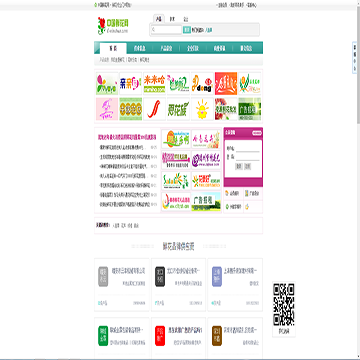Click the dark green 广告招租 tile in logo grid
This screenshot has width=360, height=360.
[x=250, y=109]
